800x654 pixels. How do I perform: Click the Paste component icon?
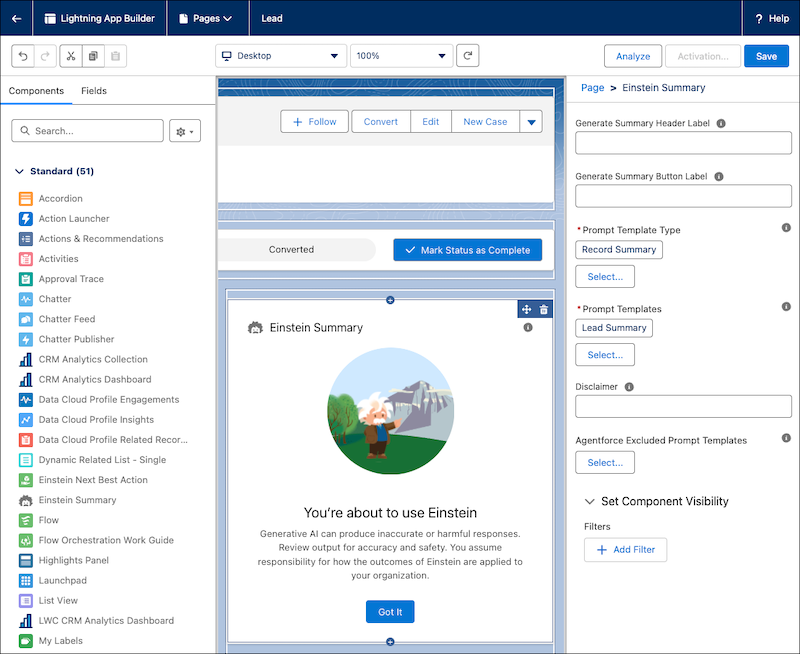[x=113, y=56]
